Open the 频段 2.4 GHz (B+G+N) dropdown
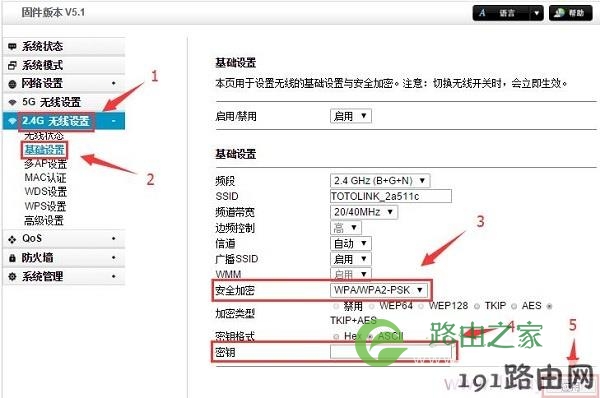This screenshot has width=600, height=398. pos(380,181)
